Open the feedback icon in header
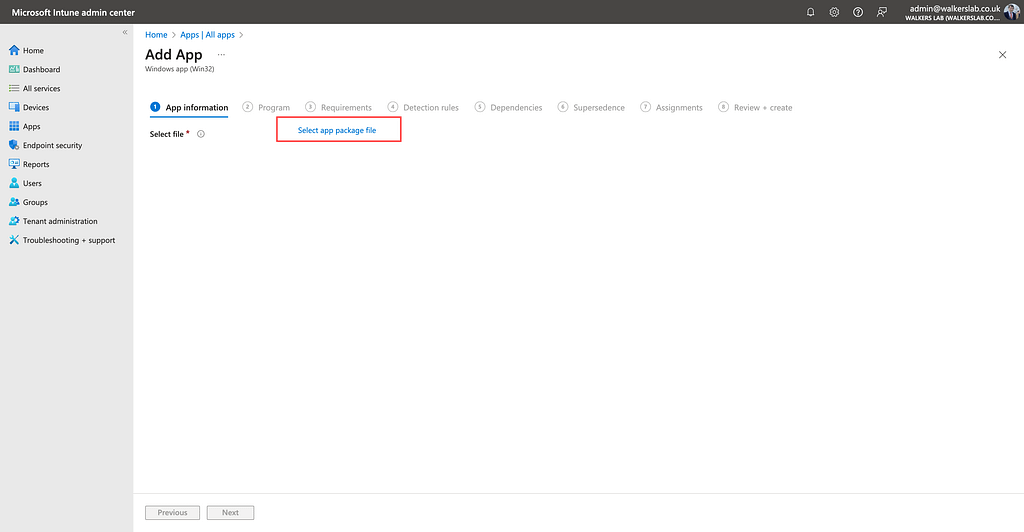 [881, 12]
